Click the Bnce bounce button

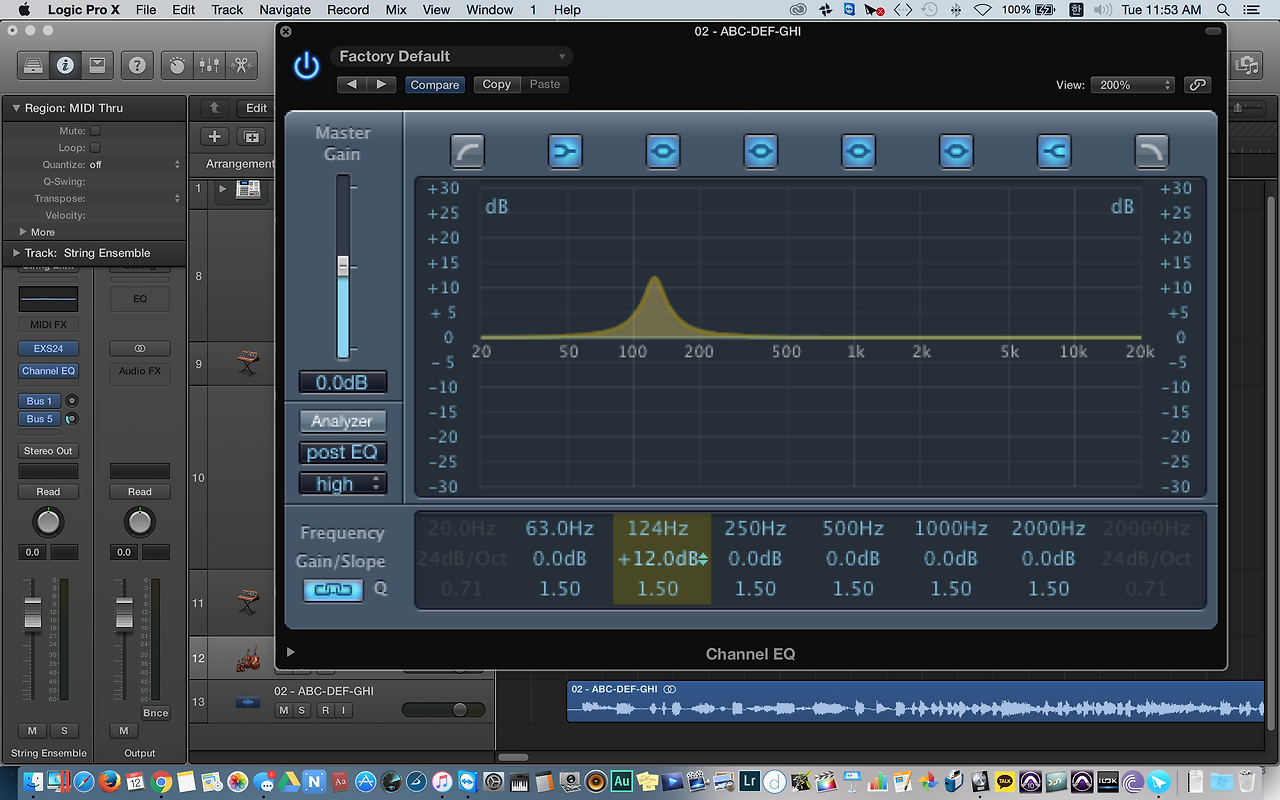tap(155, 713)
